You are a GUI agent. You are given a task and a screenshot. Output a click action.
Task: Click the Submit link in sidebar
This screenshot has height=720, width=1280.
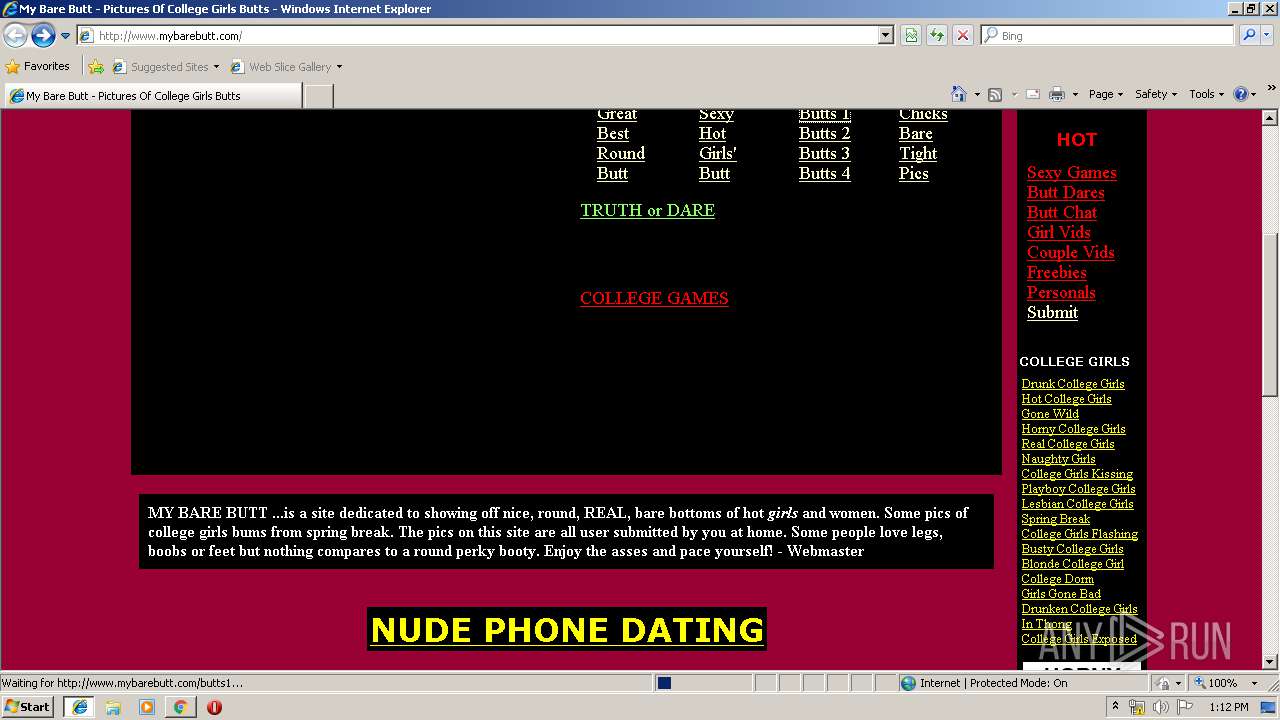click(1052, 312)
